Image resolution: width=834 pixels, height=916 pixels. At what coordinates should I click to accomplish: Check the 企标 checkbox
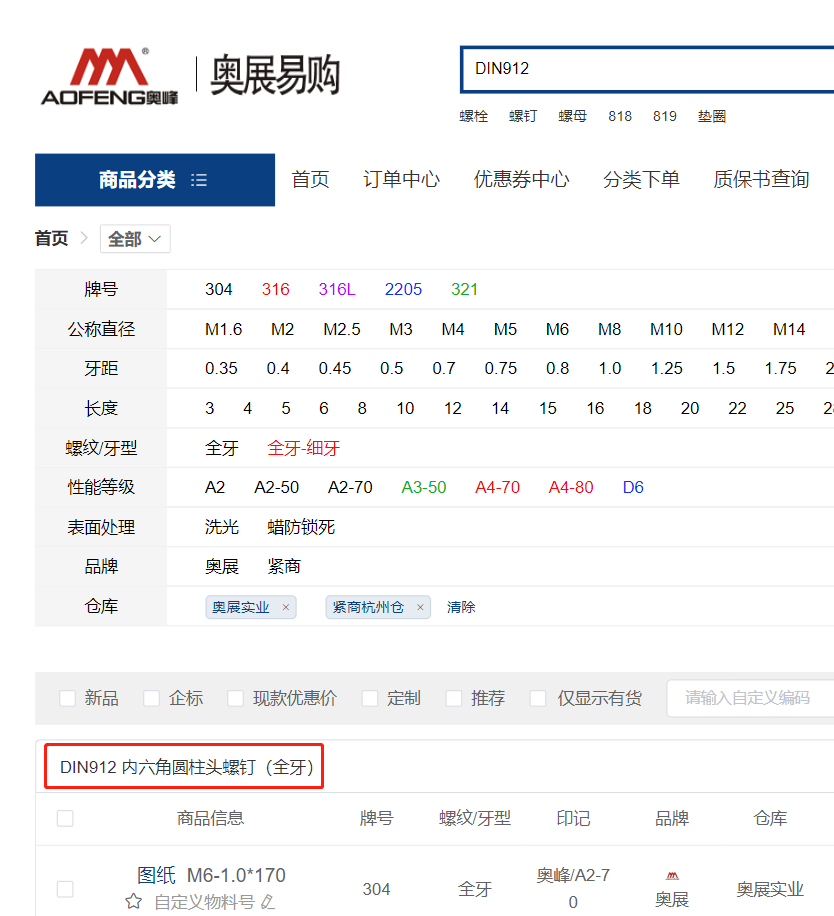[152, 698]
